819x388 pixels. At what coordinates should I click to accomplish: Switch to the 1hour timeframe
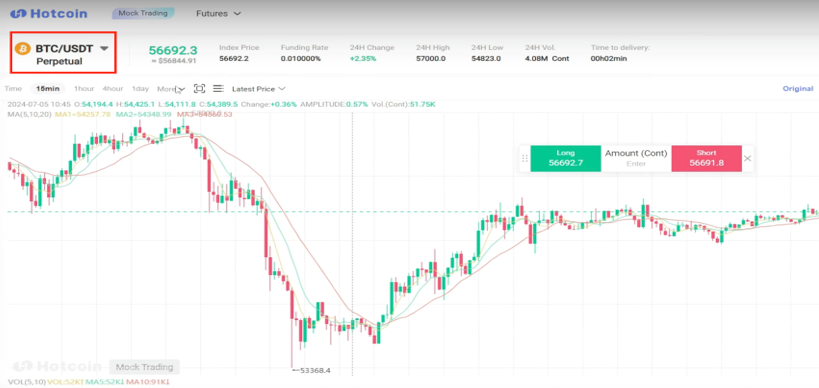click(x=84, y=89)
